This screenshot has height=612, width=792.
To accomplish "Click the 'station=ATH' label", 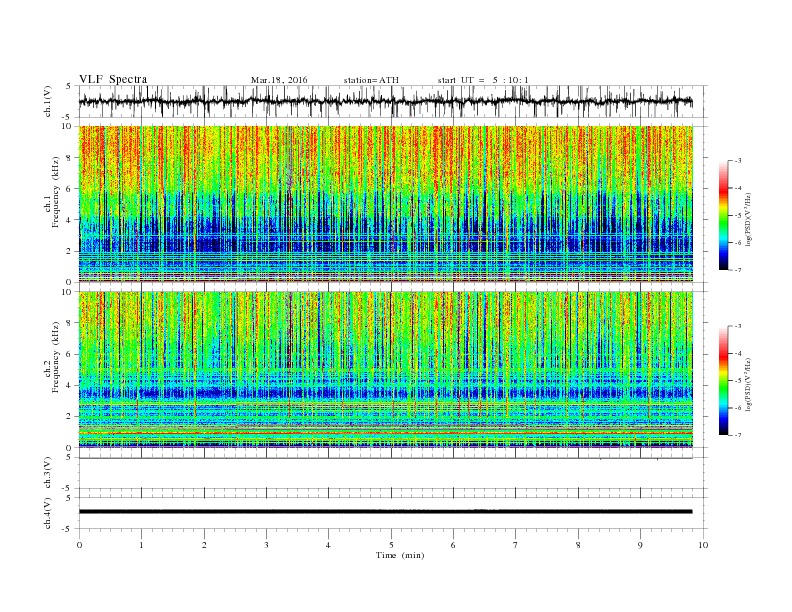I will tap(371, 80).
